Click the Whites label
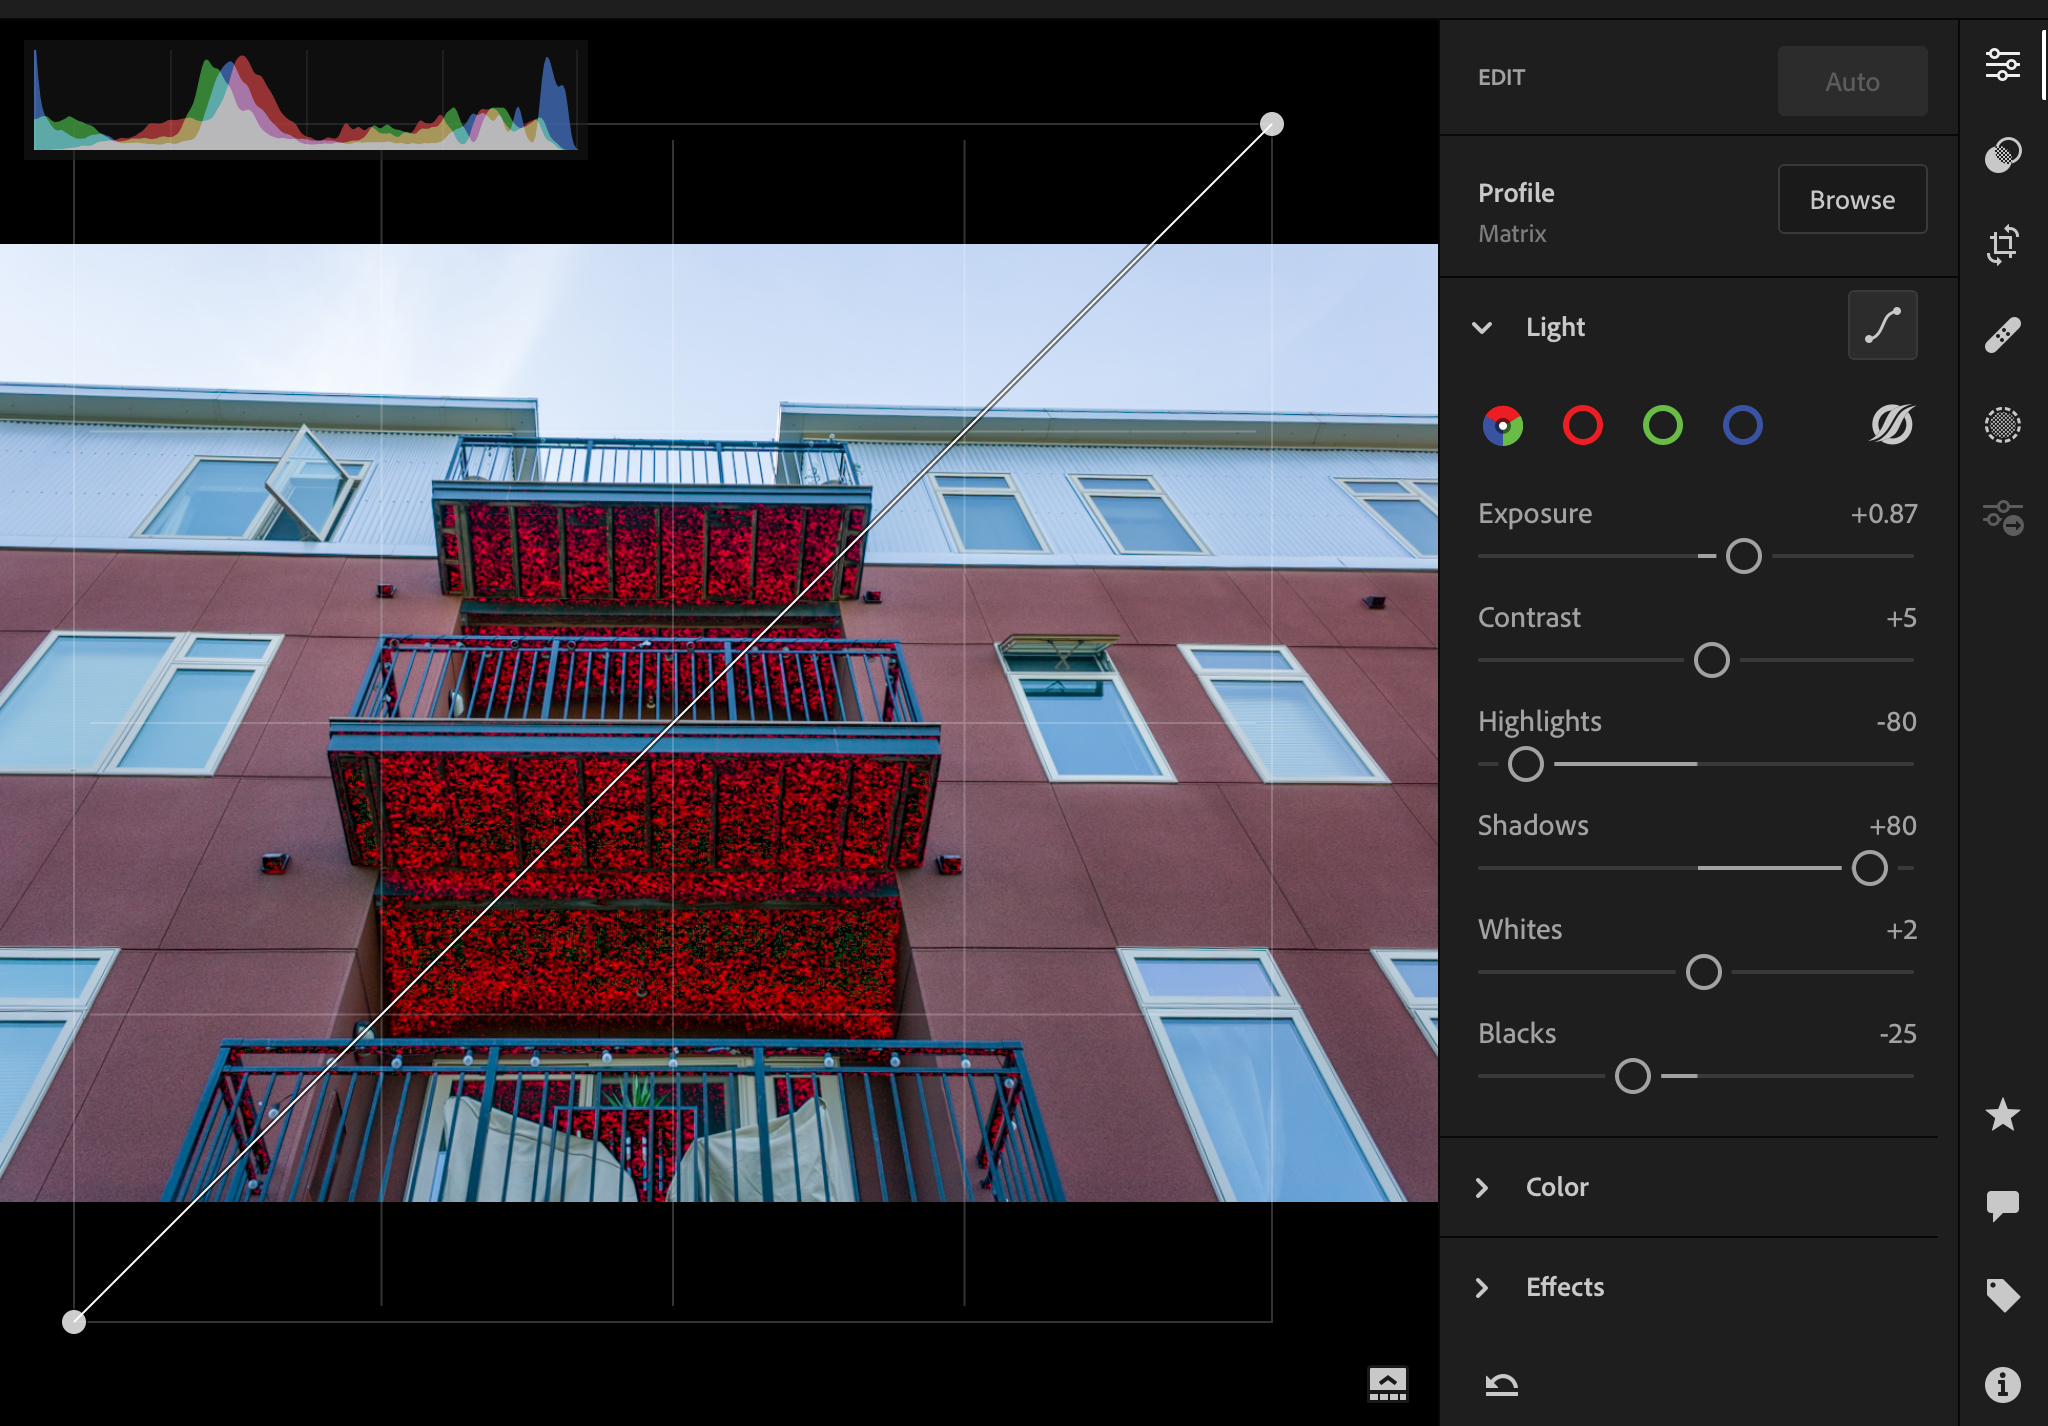 click(1520, 929)
